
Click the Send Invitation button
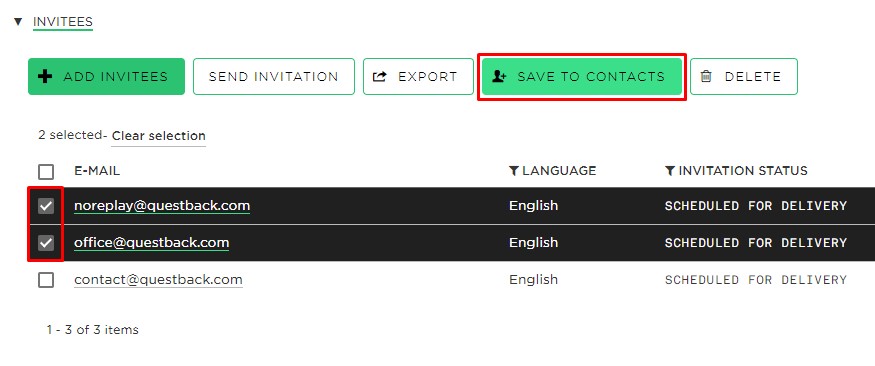coord(273,76)
